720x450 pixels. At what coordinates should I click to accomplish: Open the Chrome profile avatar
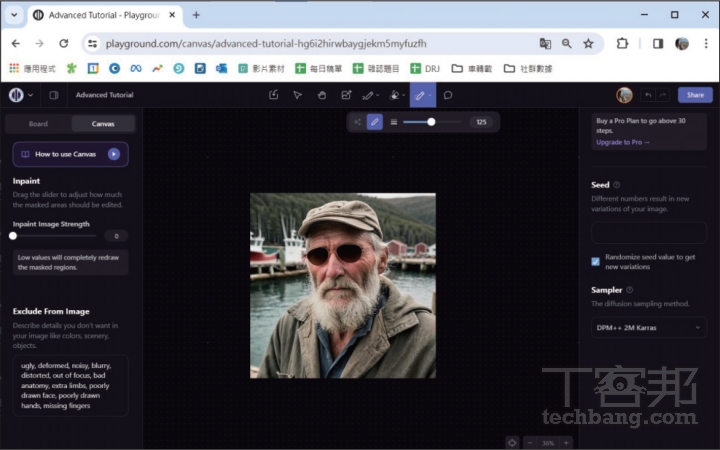tap(682, 44)
